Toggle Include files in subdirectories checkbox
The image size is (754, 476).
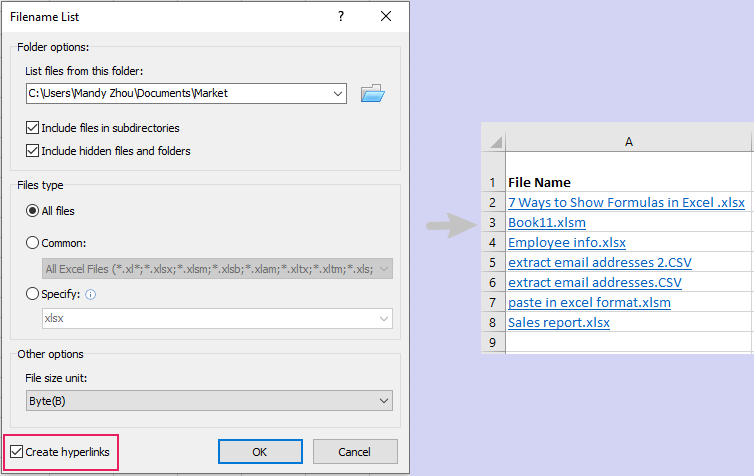[32, 128]
